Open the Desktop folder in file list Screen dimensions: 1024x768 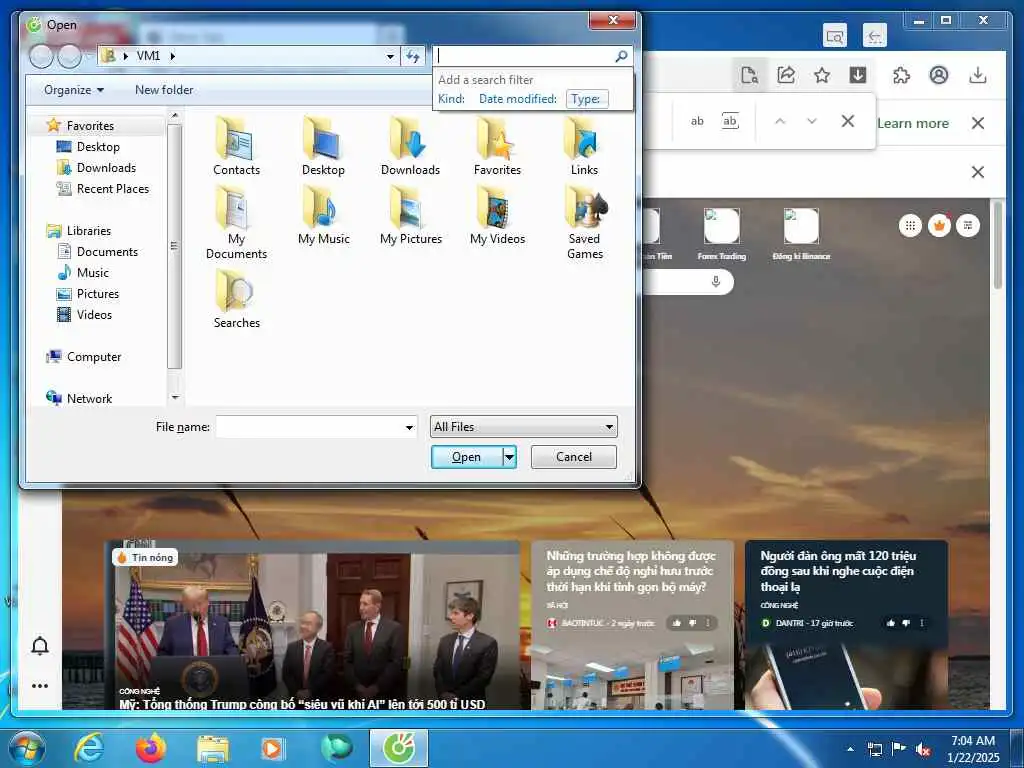[323, 146]
